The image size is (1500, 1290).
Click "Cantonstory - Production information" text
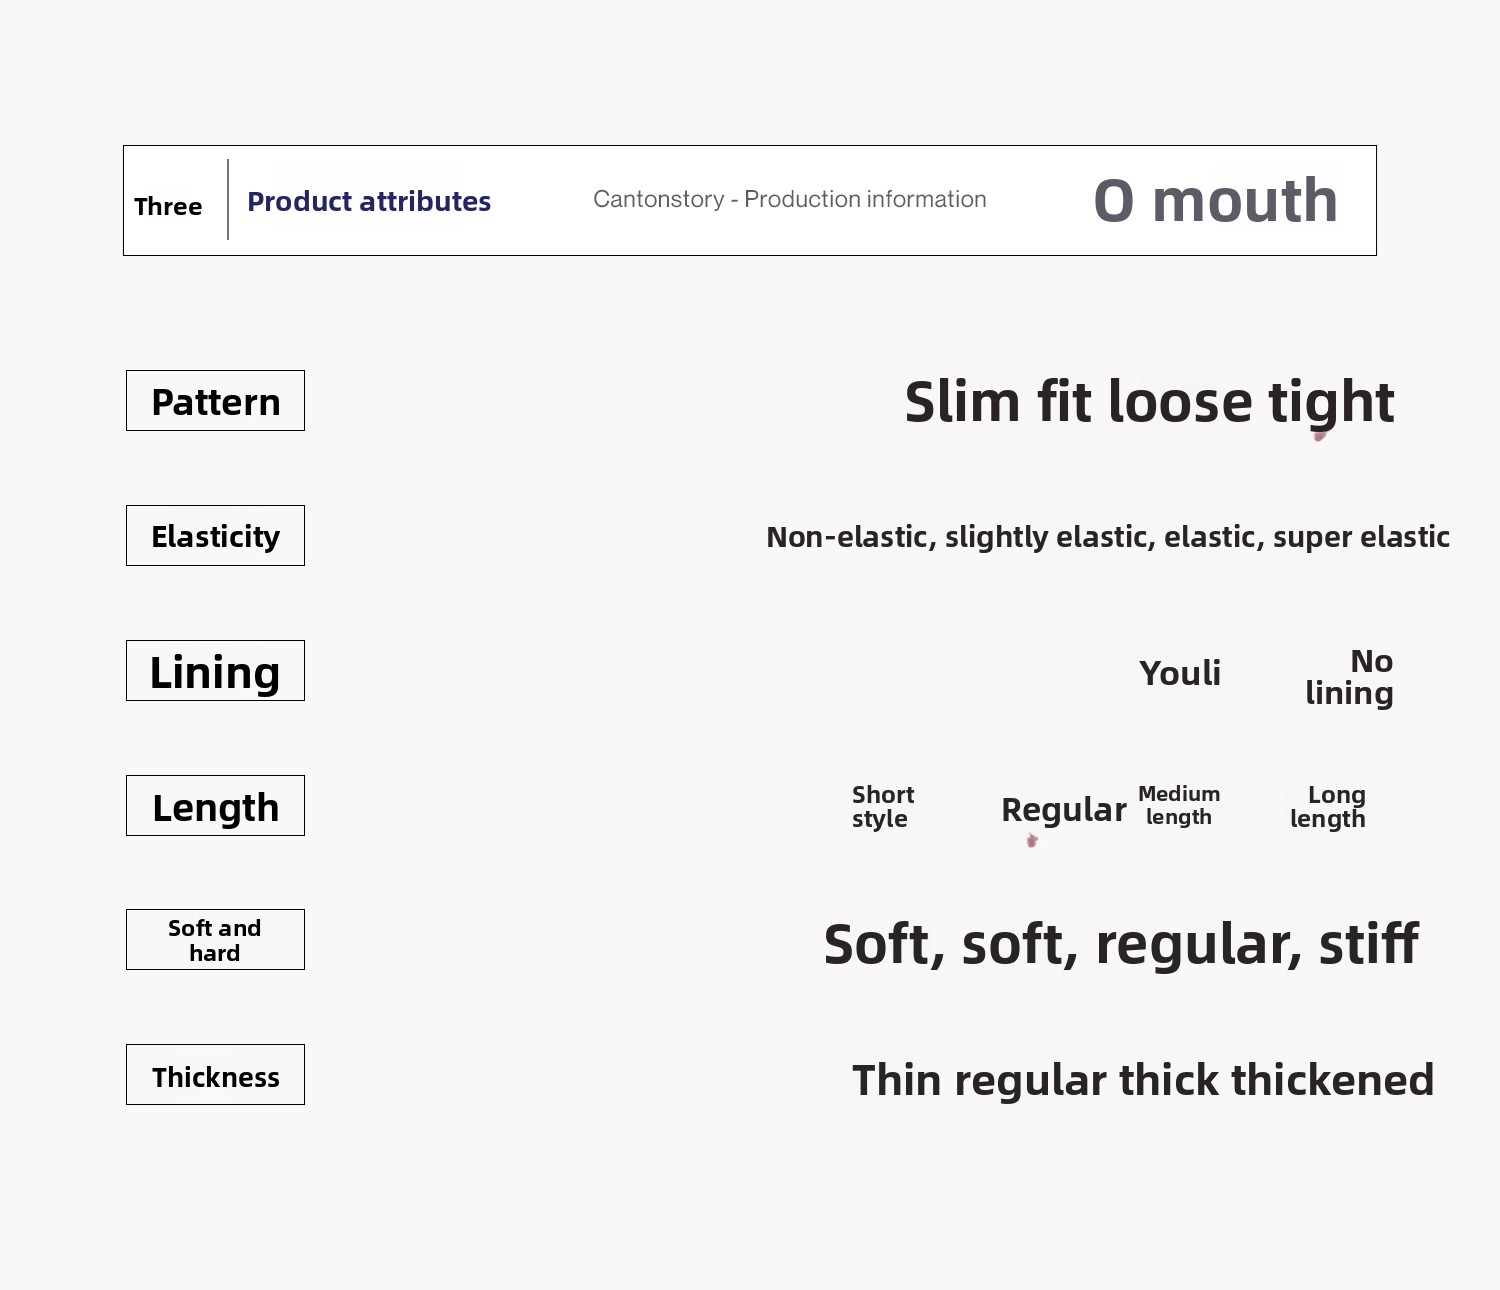(789, 199)
